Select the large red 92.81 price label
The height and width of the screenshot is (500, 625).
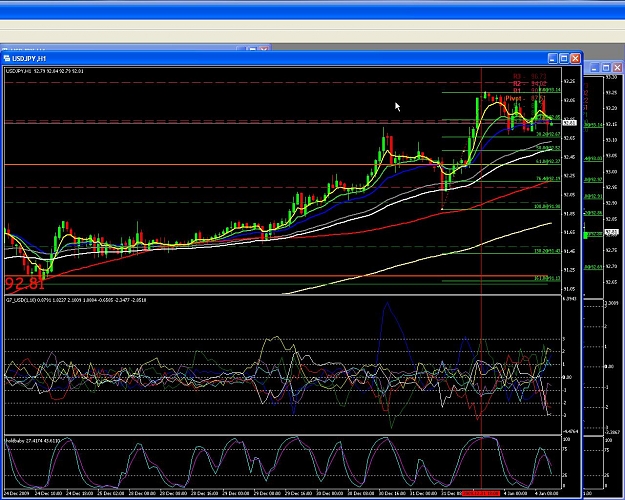25,283
